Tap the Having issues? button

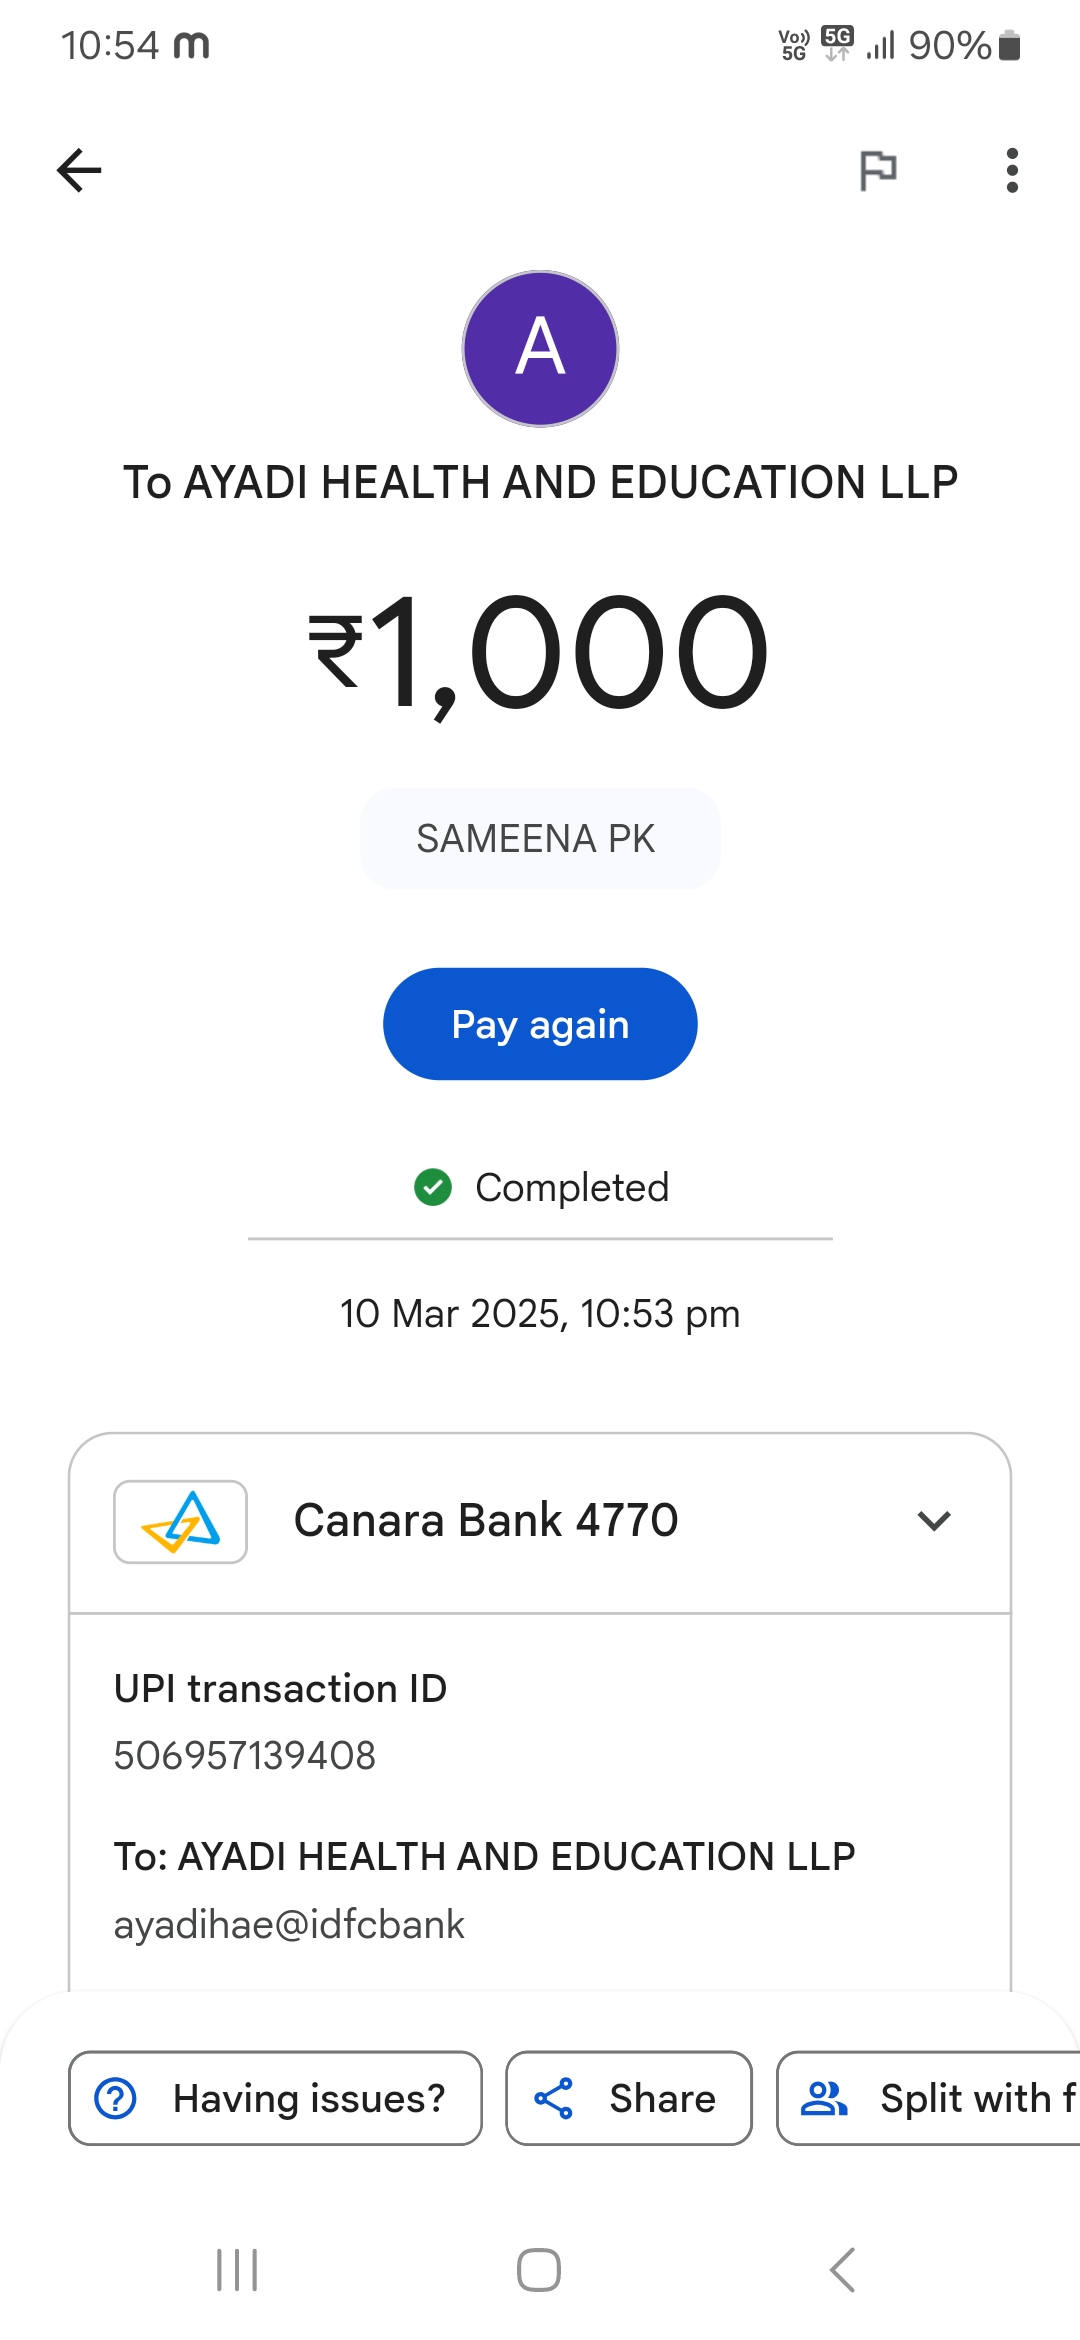pyautogui.click(x=275, y=2098)
